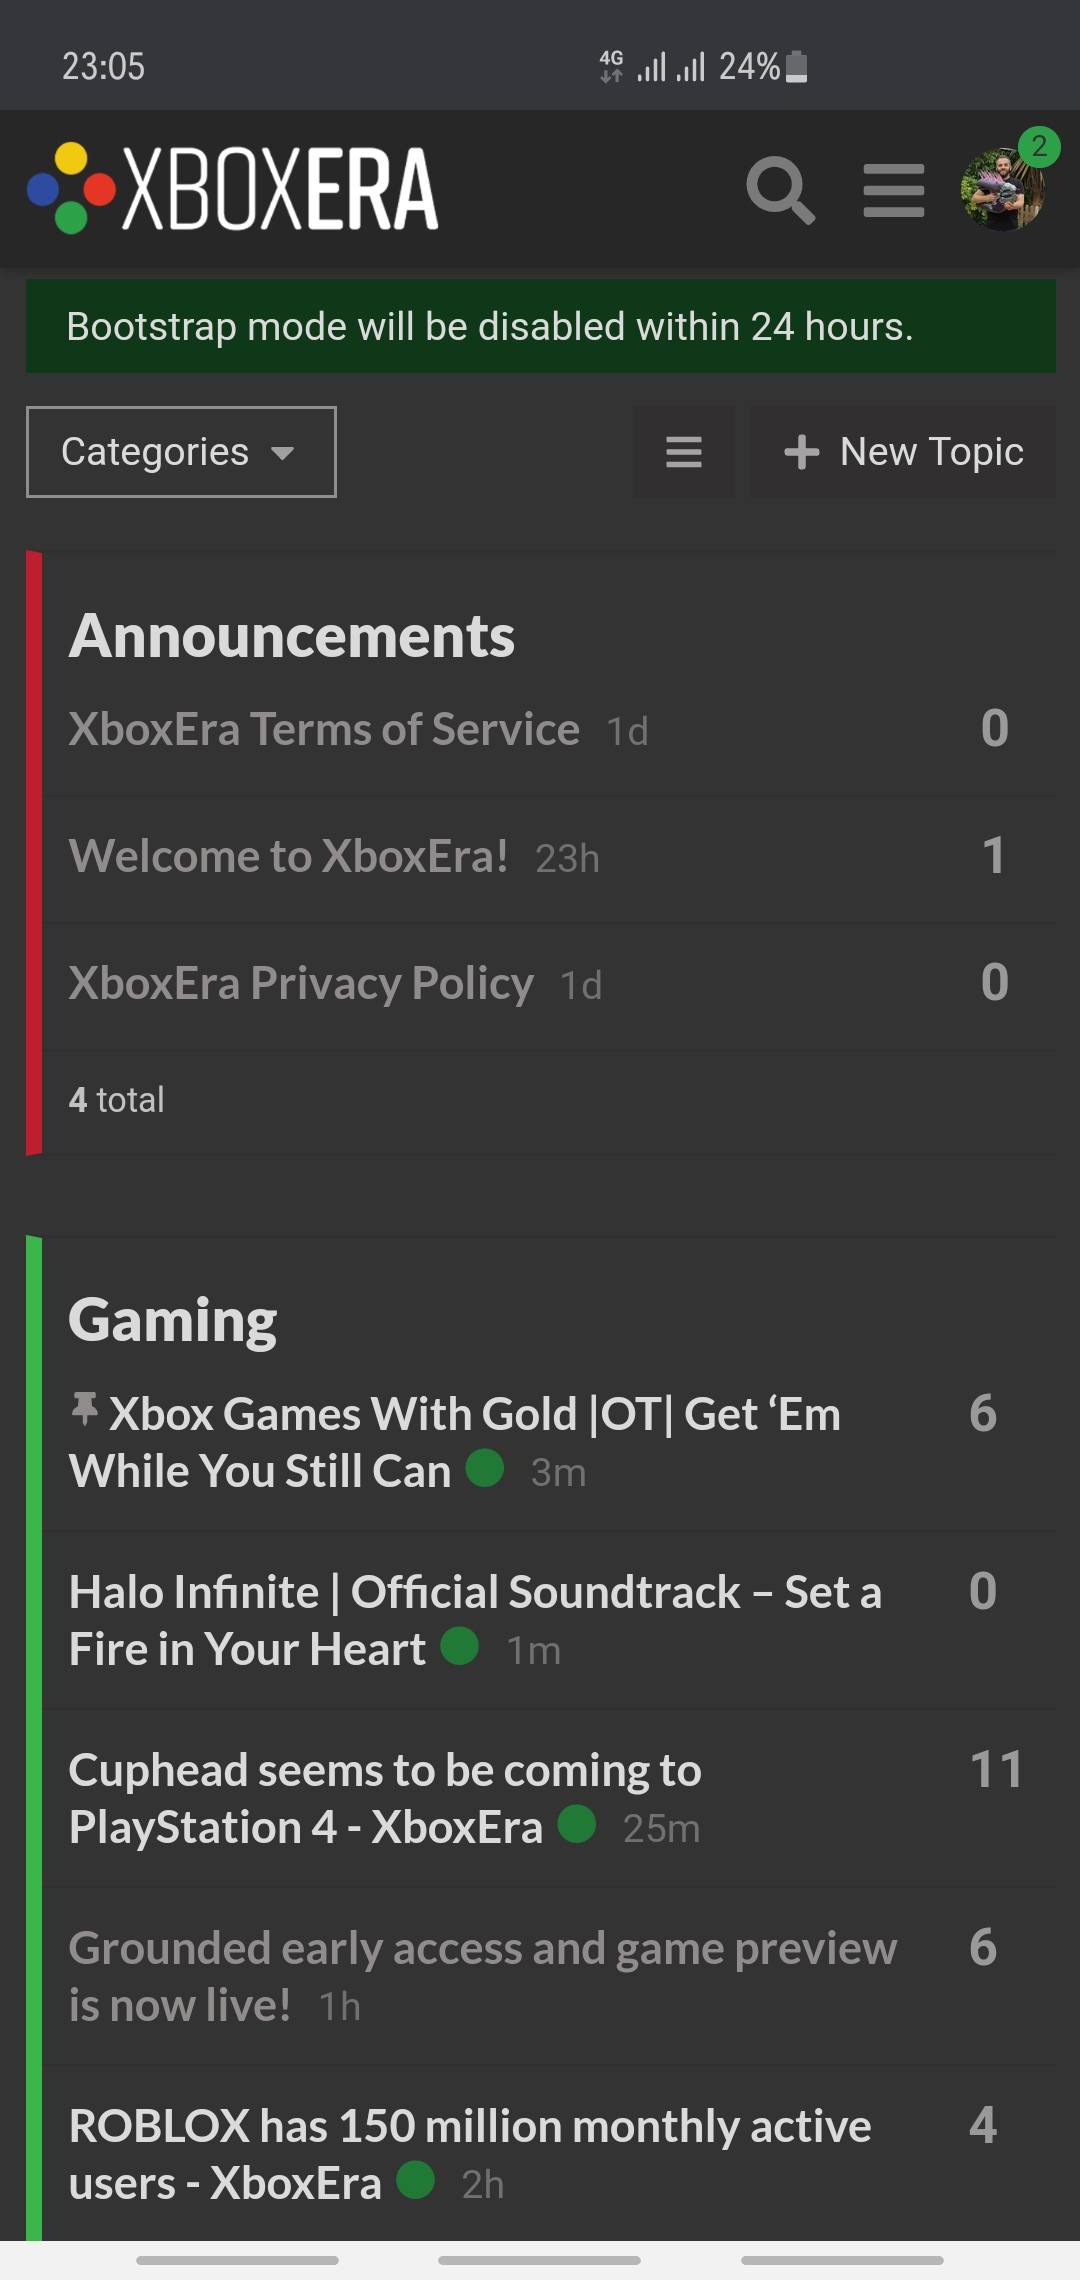Click unread dot on Cuphead topic
The height and width of the screenshot is (2280, 1080).
(577, 1824)
